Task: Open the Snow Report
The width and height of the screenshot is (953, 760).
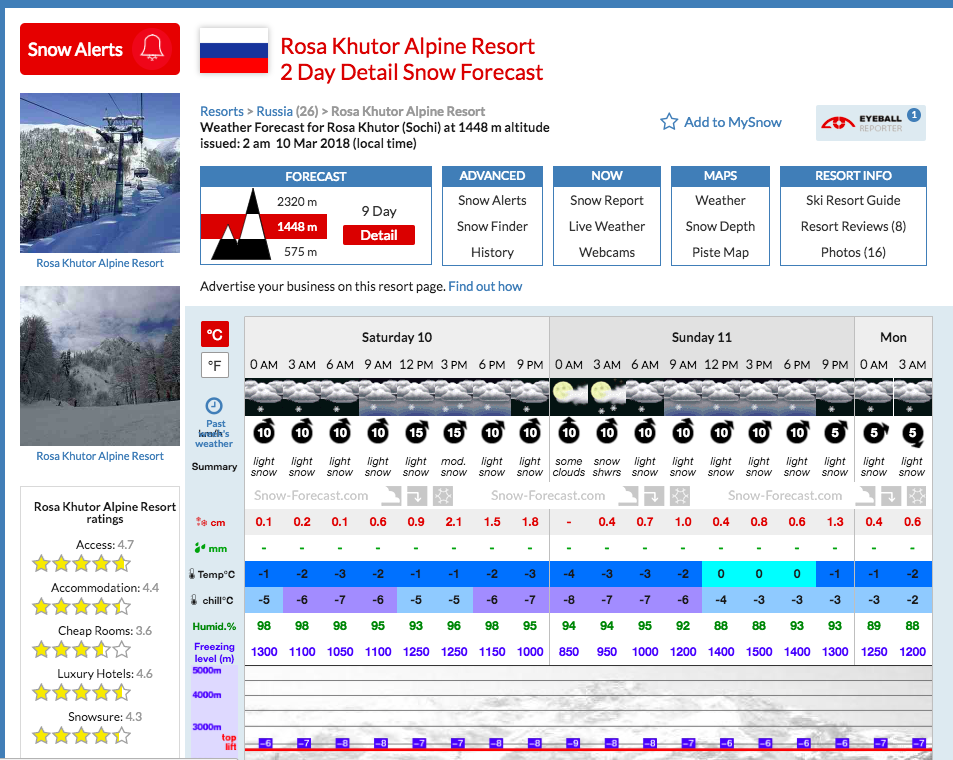Action: click(x=607, y=201)
